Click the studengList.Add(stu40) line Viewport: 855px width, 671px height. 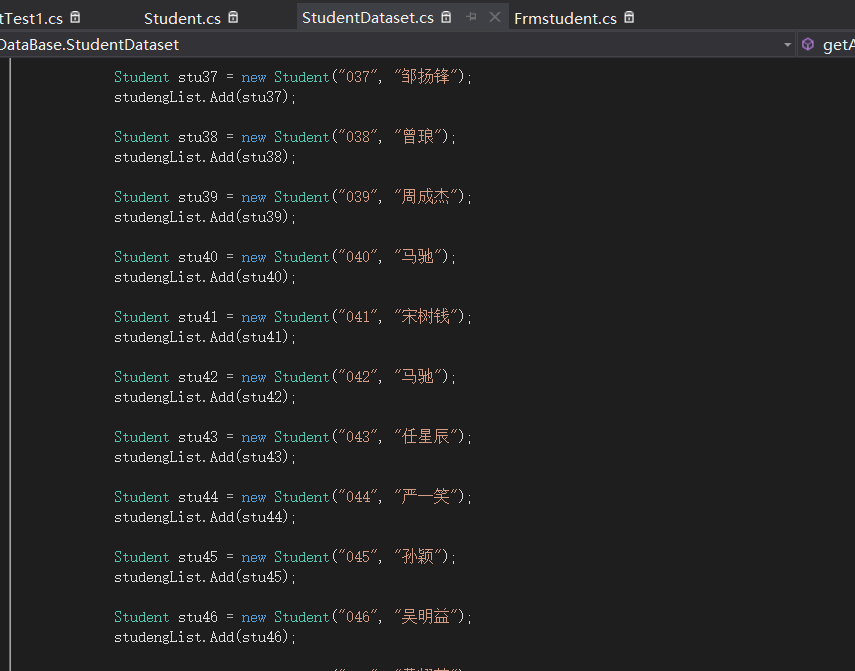[205, 277]
